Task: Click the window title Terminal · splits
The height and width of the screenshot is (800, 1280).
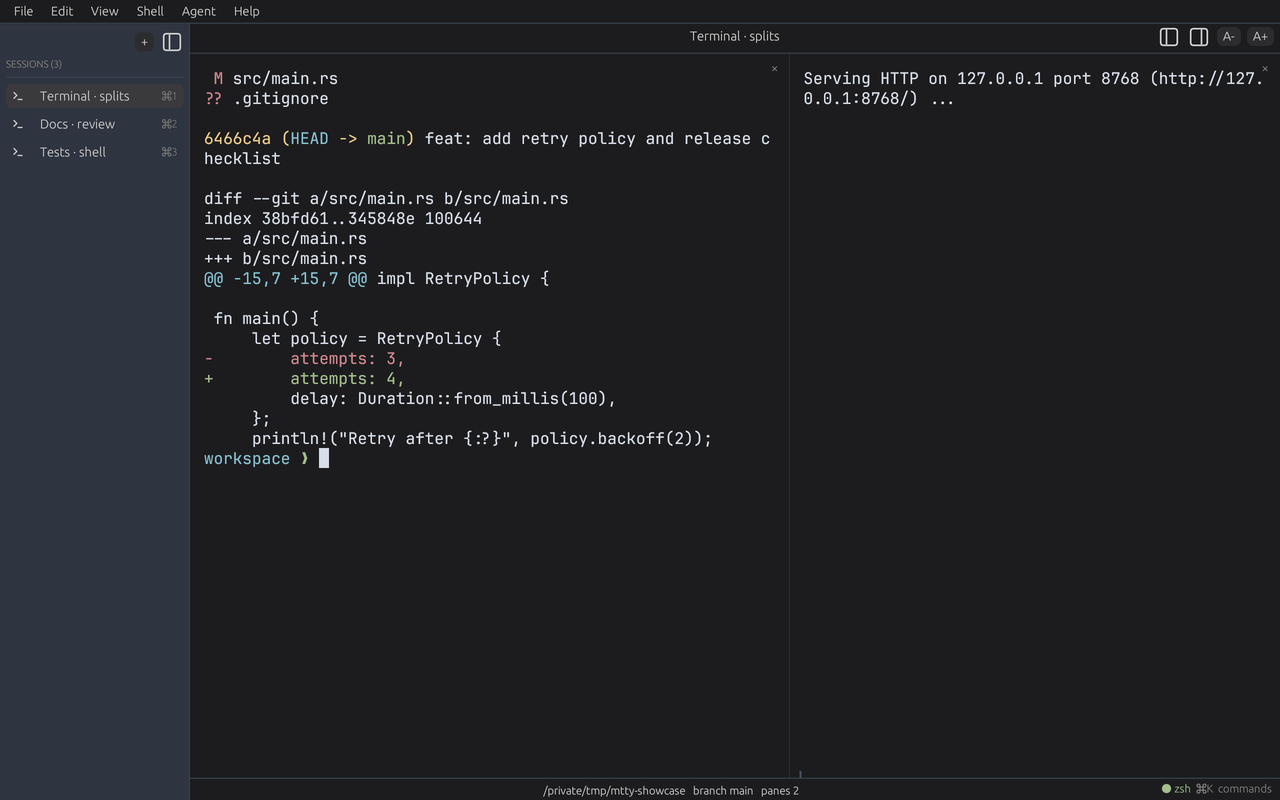Action: pos(735,36)
